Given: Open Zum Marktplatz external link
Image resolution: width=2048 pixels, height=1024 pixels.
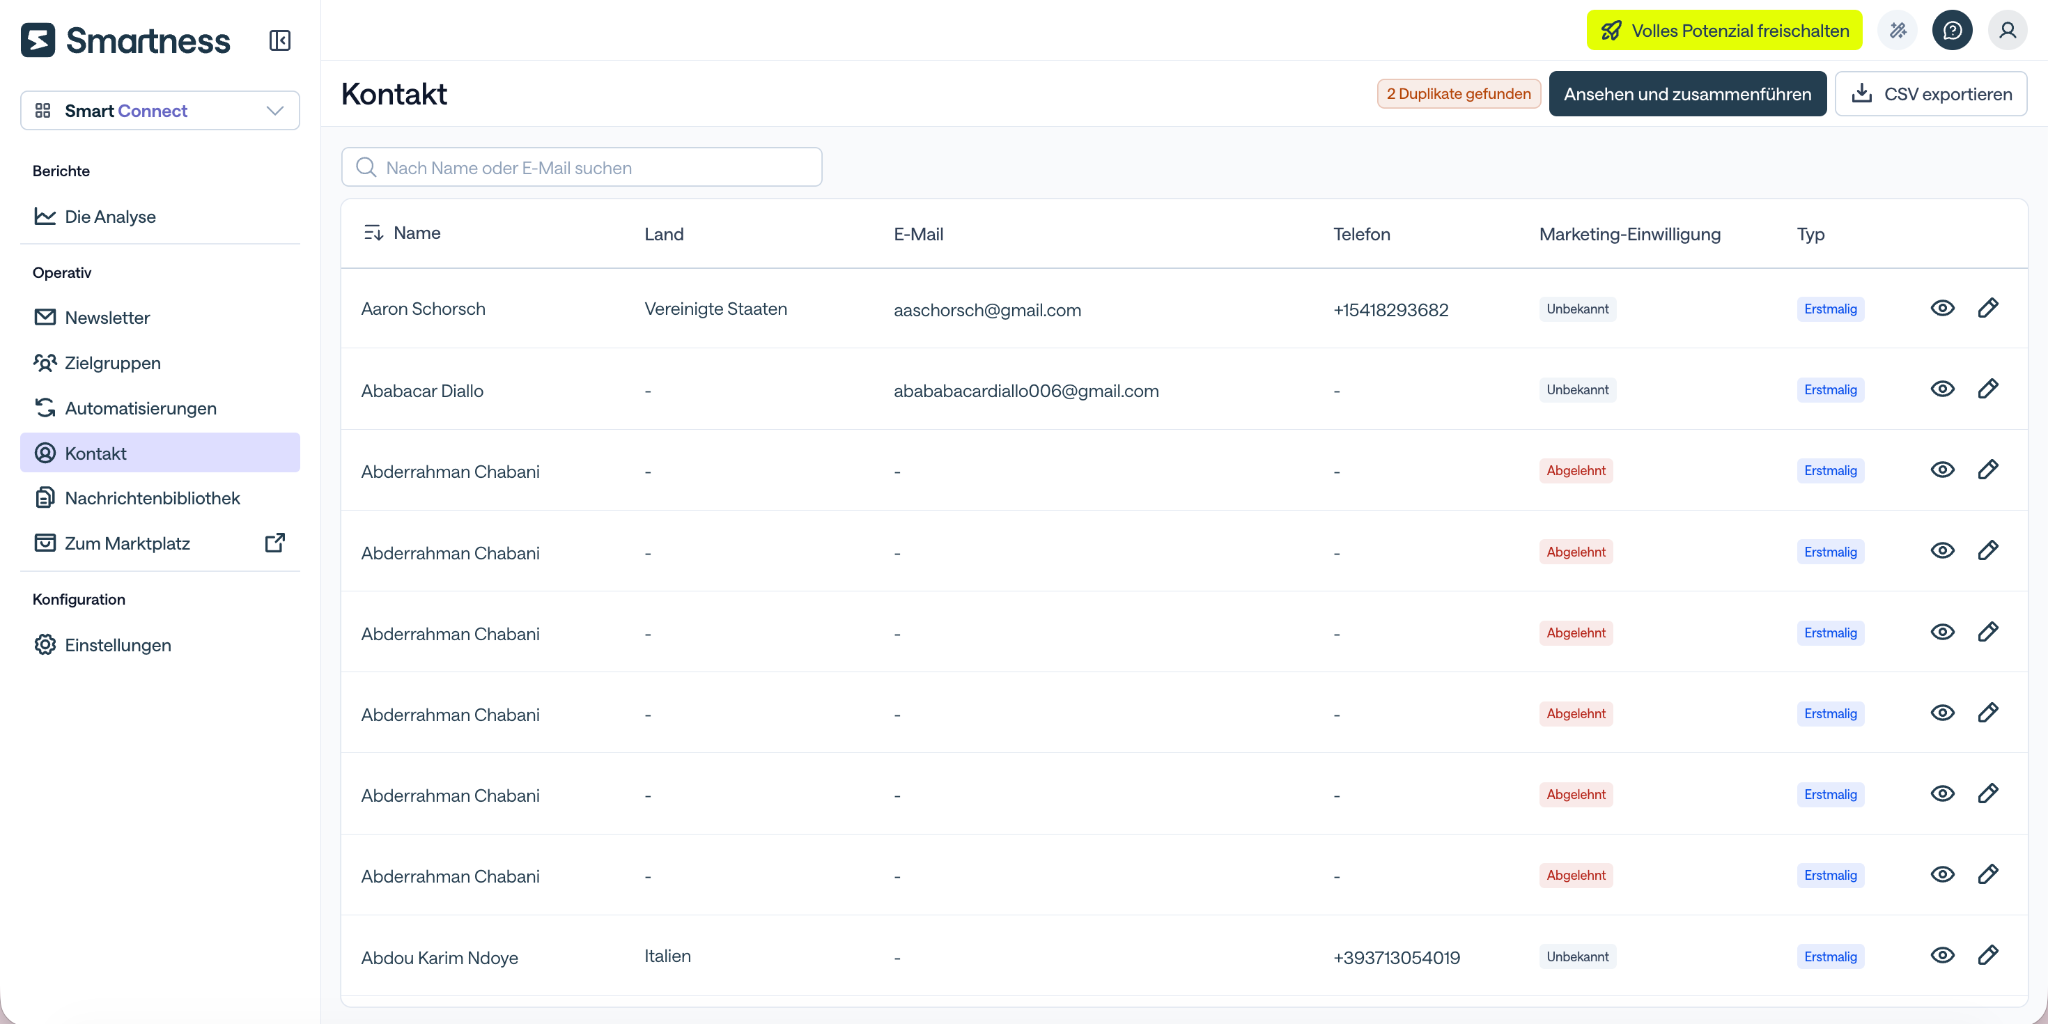Looking at the screenshot, I should pos(160,543).
